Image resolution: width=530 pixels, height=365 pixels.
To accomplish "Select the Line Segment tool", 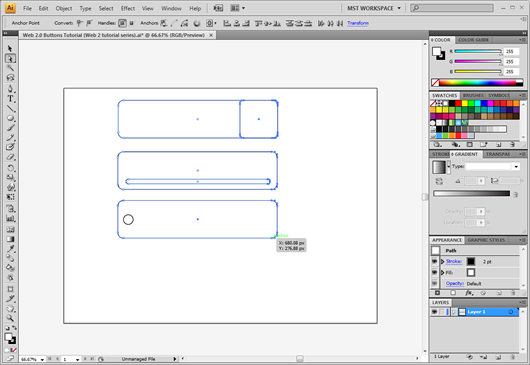I will point(10,108).
